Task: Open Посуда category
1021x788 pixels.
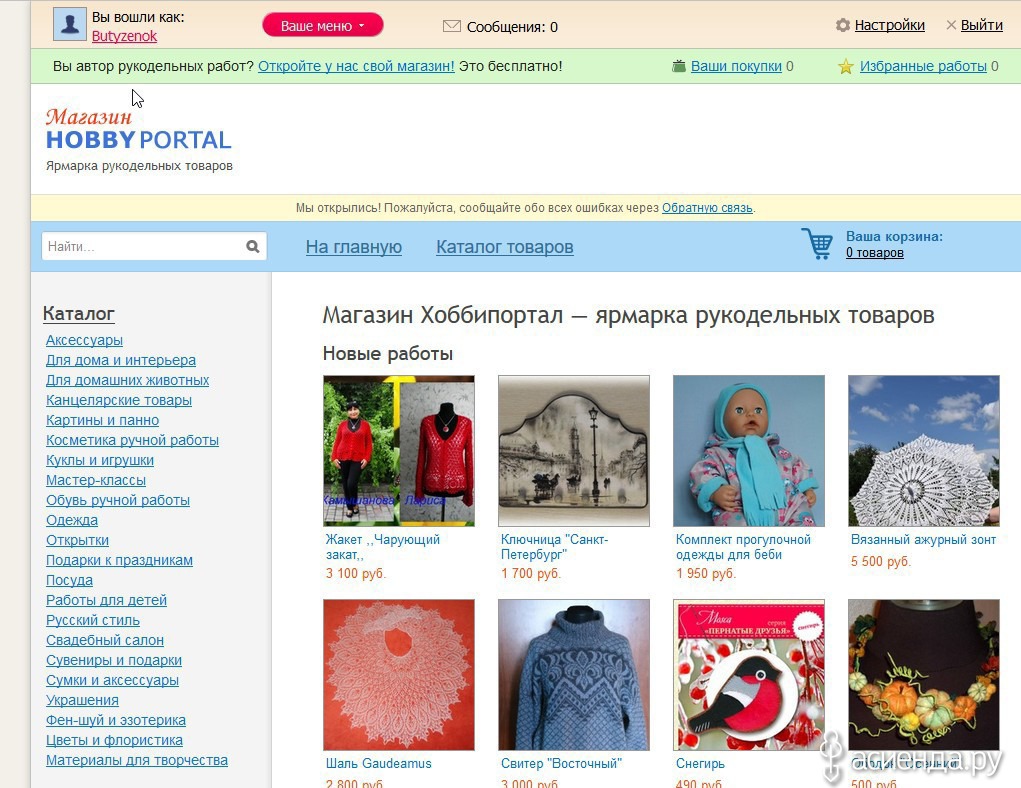Action: [x=69, y=580]
